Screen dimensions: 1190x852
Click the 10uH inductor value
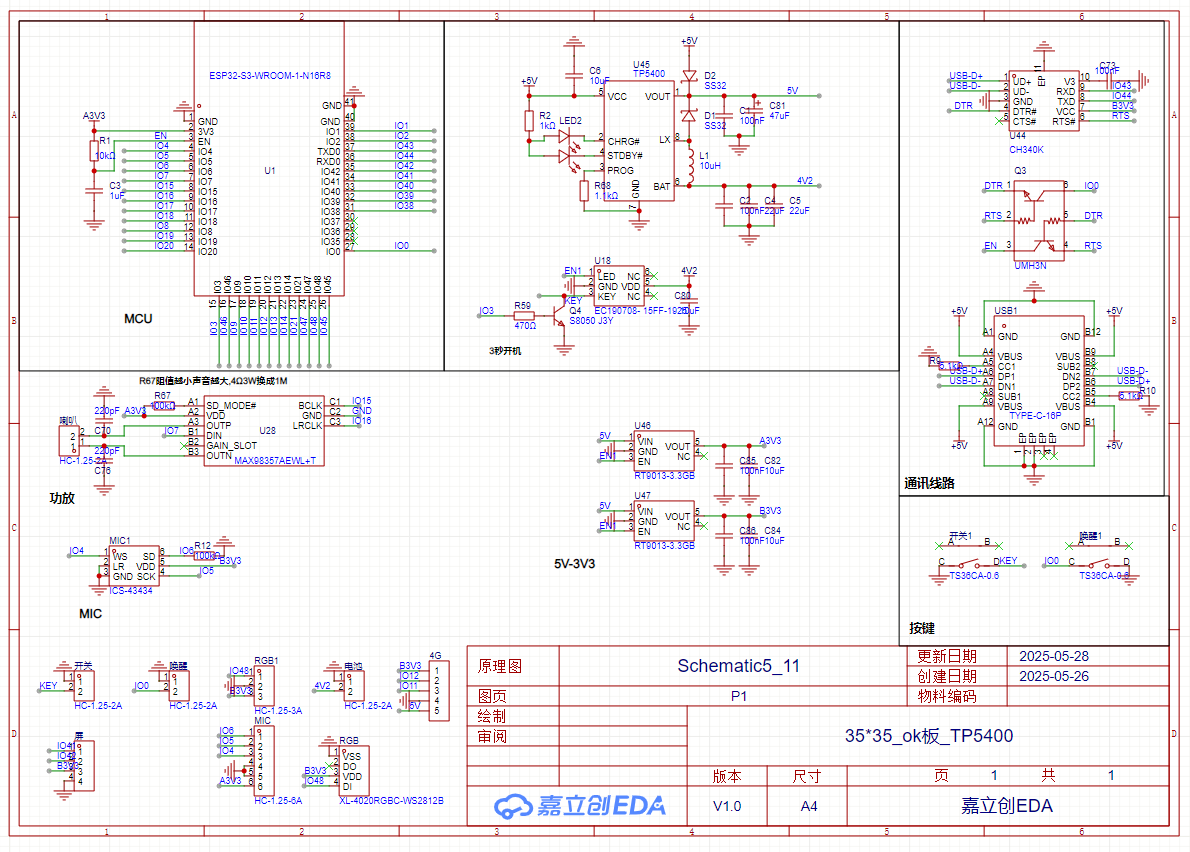(710, 165)
